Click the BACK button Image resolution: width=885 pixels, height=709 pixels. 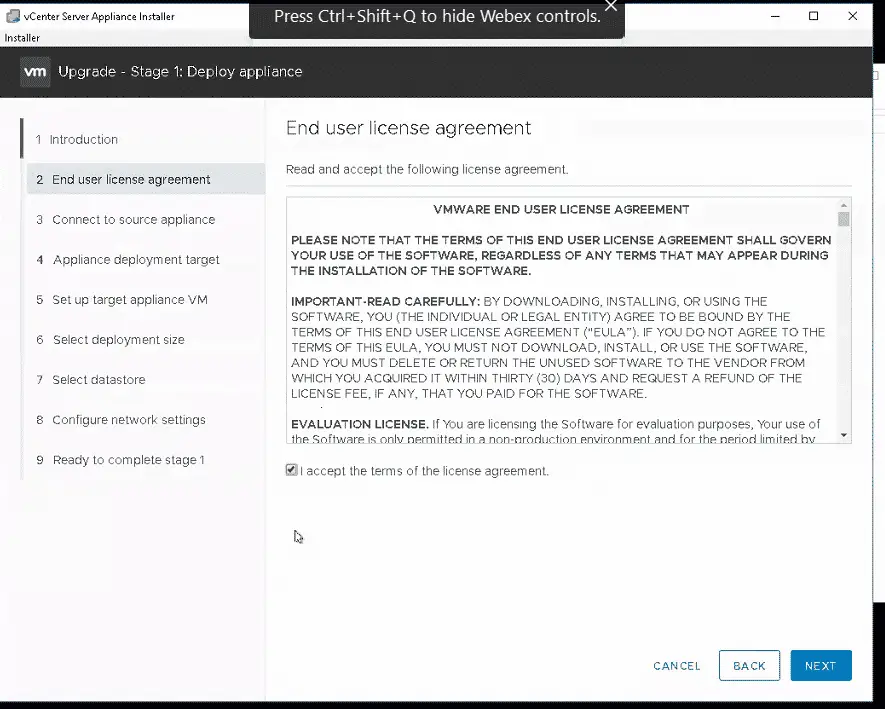[749, 666]
